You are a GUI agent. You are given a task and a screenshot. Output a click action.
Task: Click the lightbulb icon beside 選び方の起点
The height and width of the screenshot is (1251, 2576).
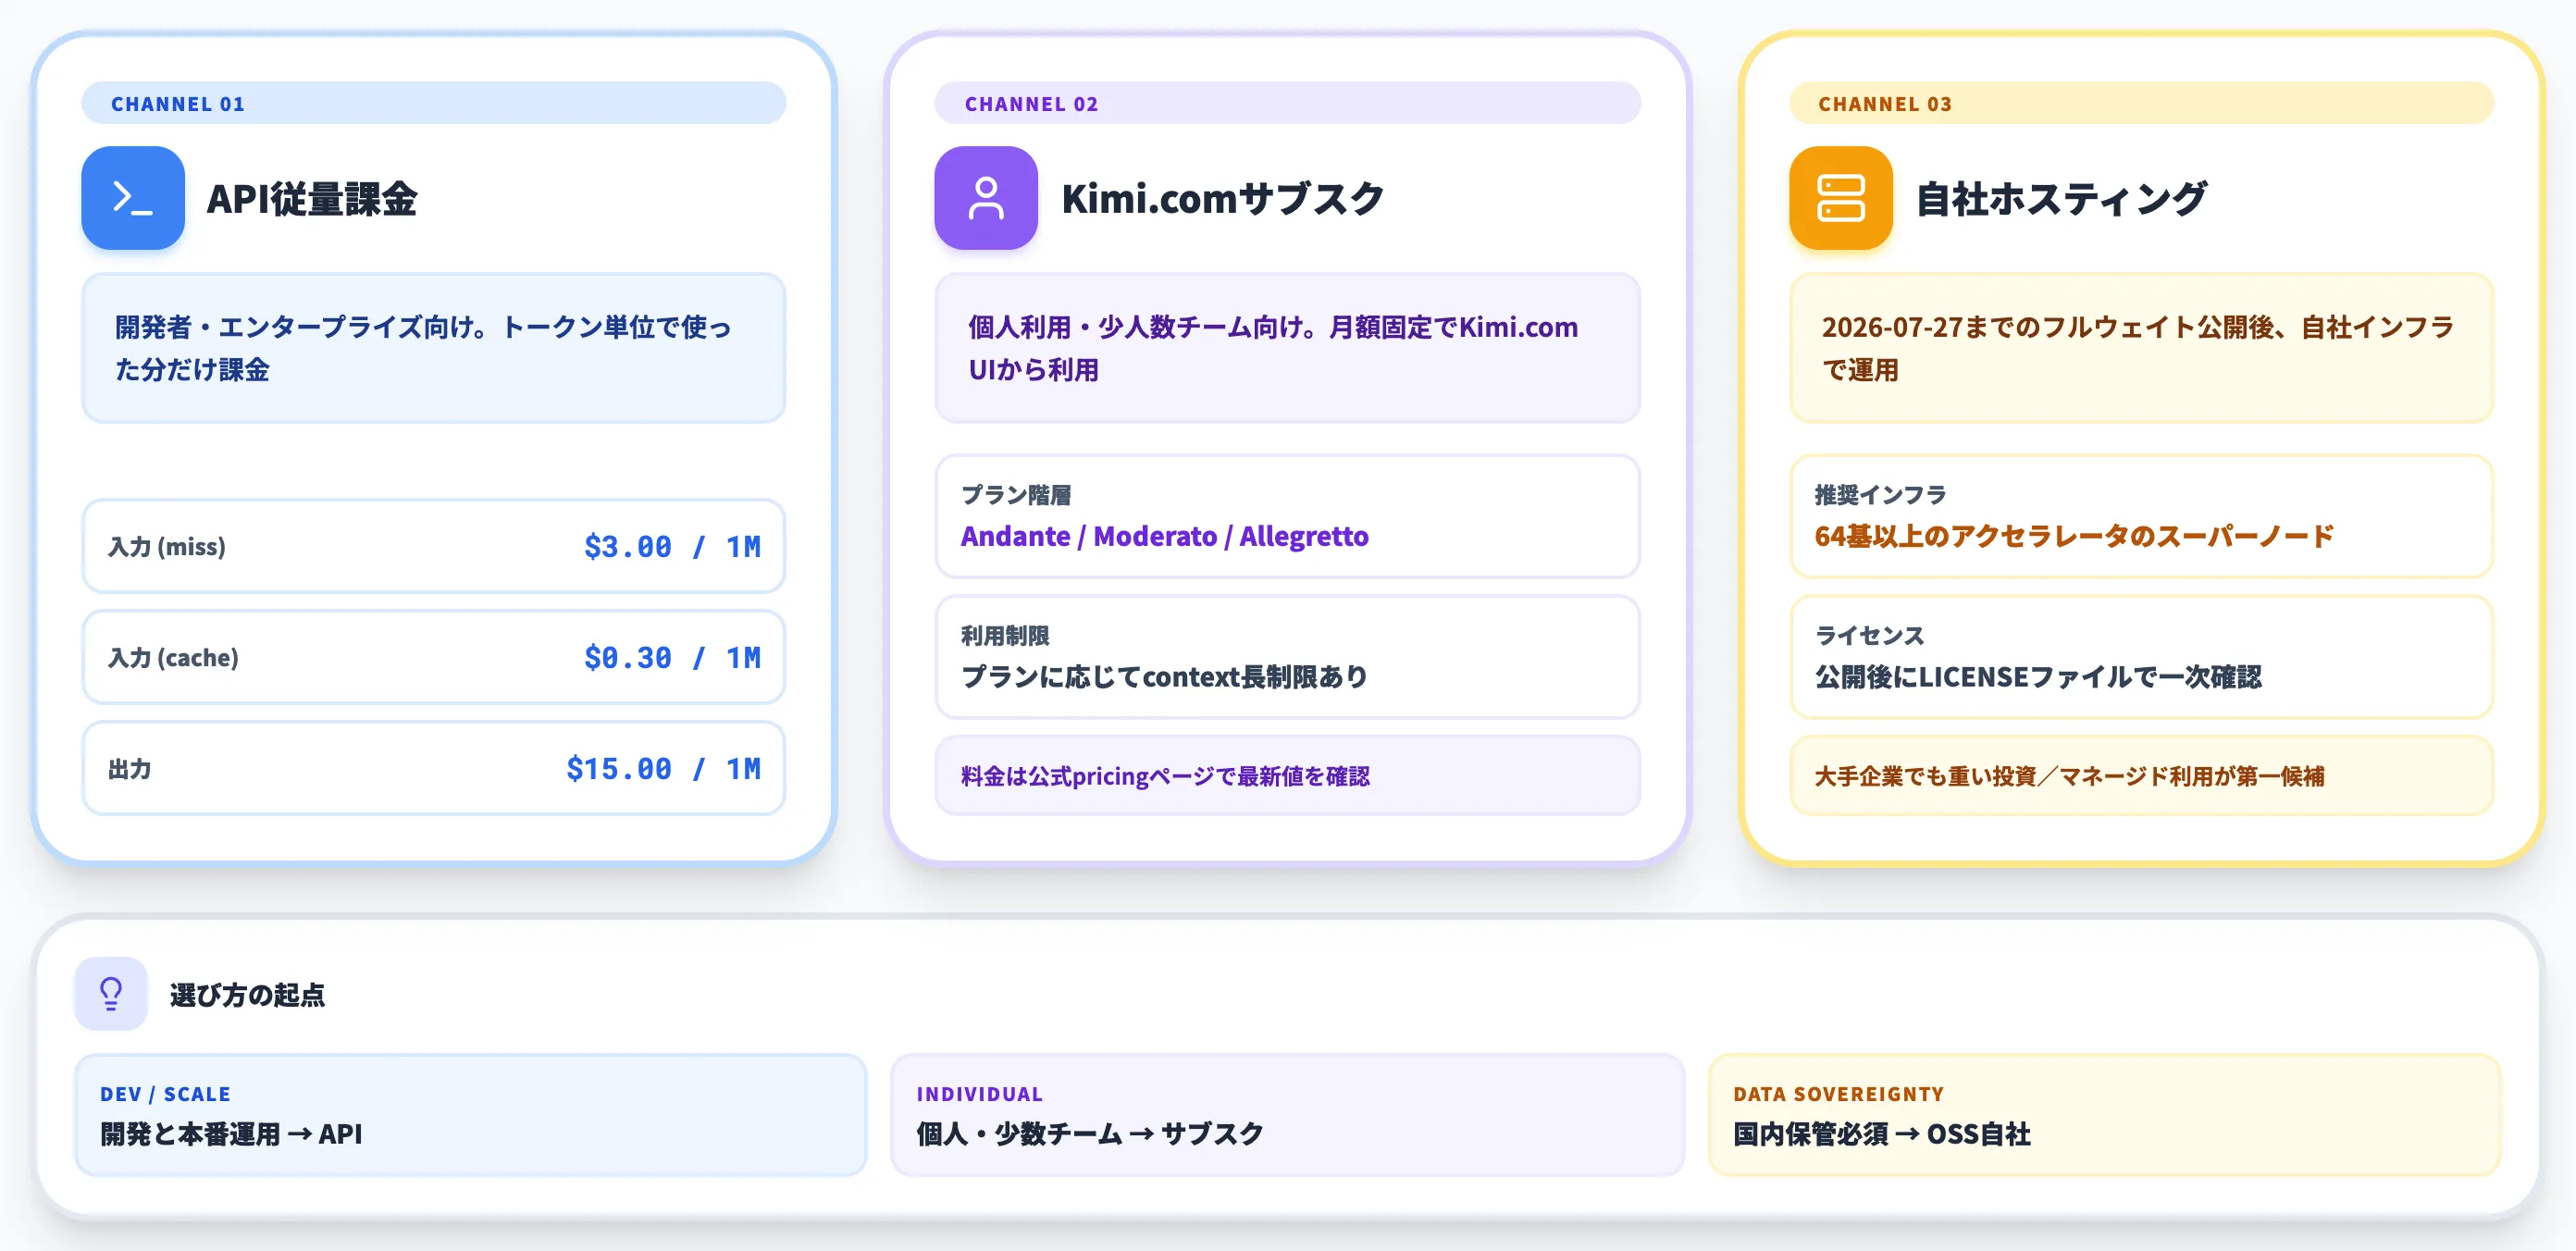pyautogui.click(x=111, y=994)
